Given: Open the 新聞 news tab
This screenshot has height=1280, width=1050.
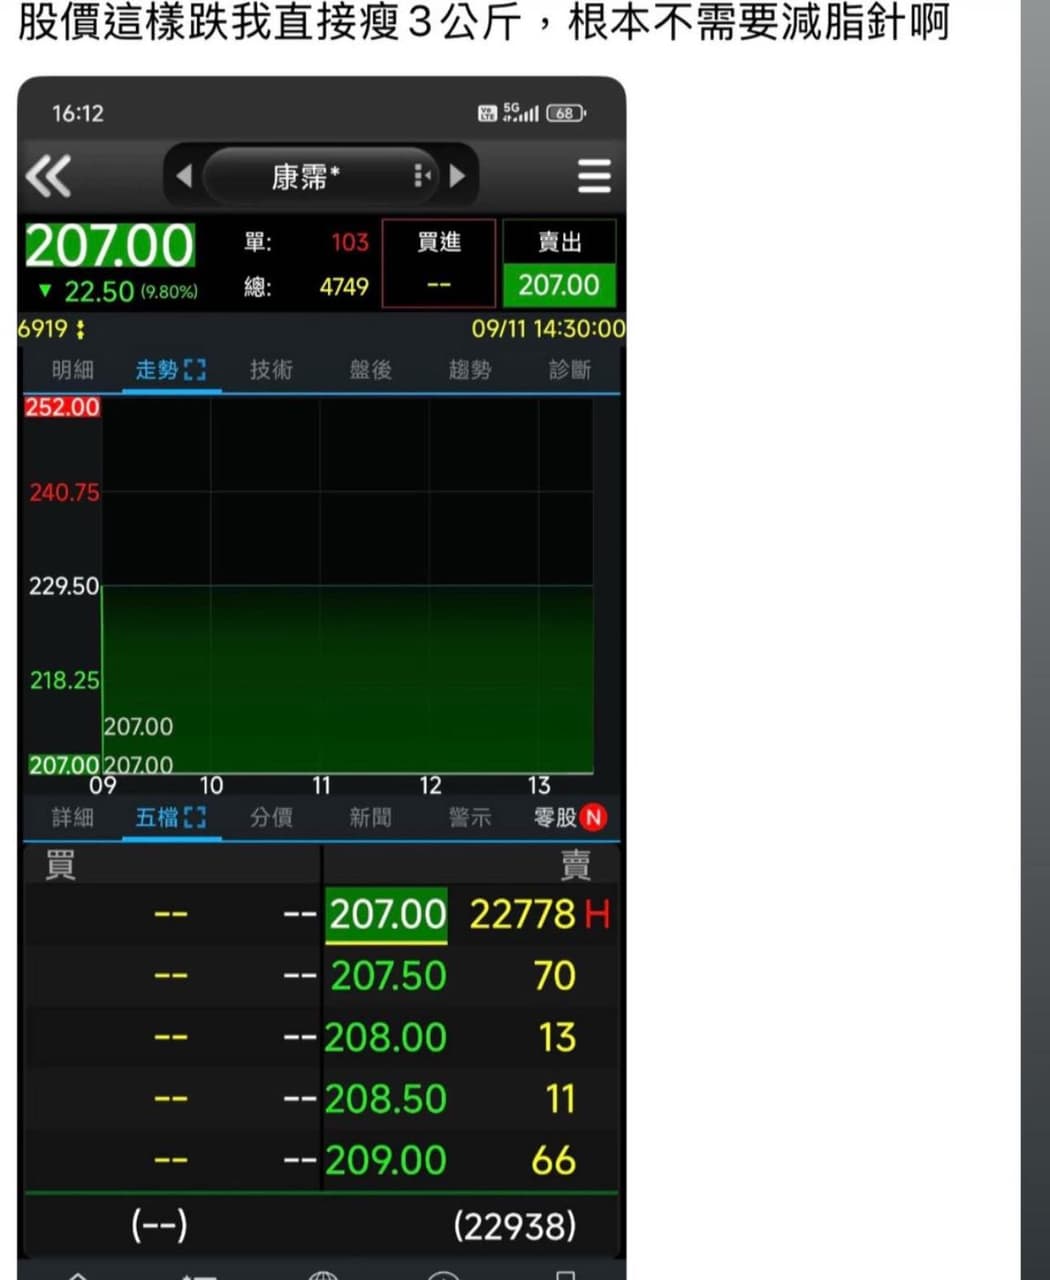Looking at the screenshot, I should (370, 818).
